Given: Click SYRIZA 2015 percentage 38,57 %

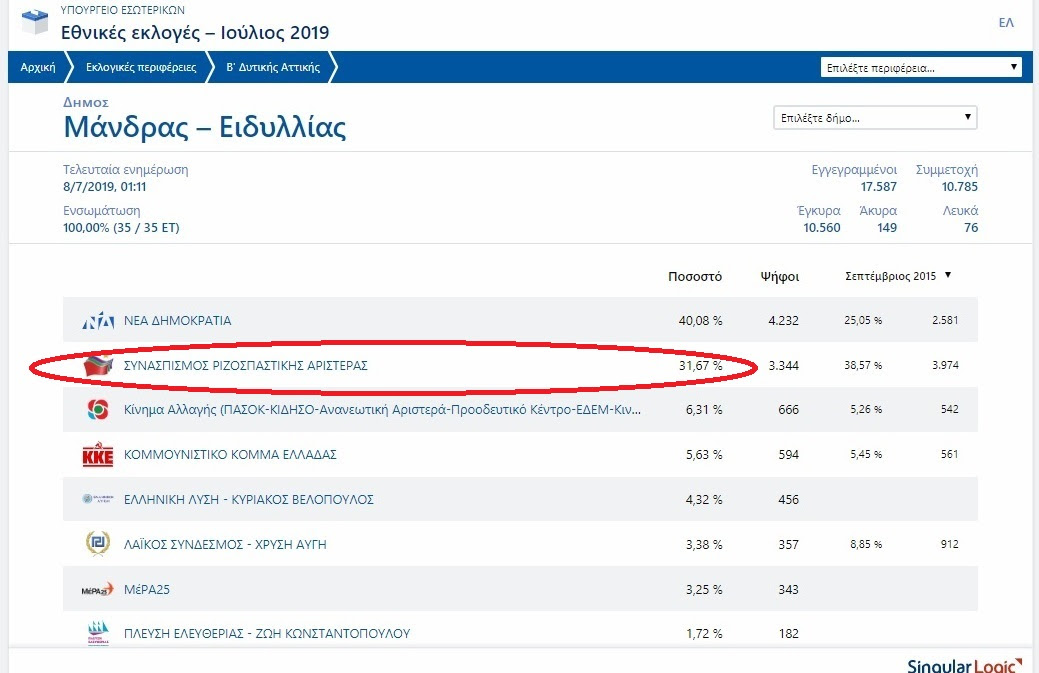Looking at the screenshot, I should 863,365.
